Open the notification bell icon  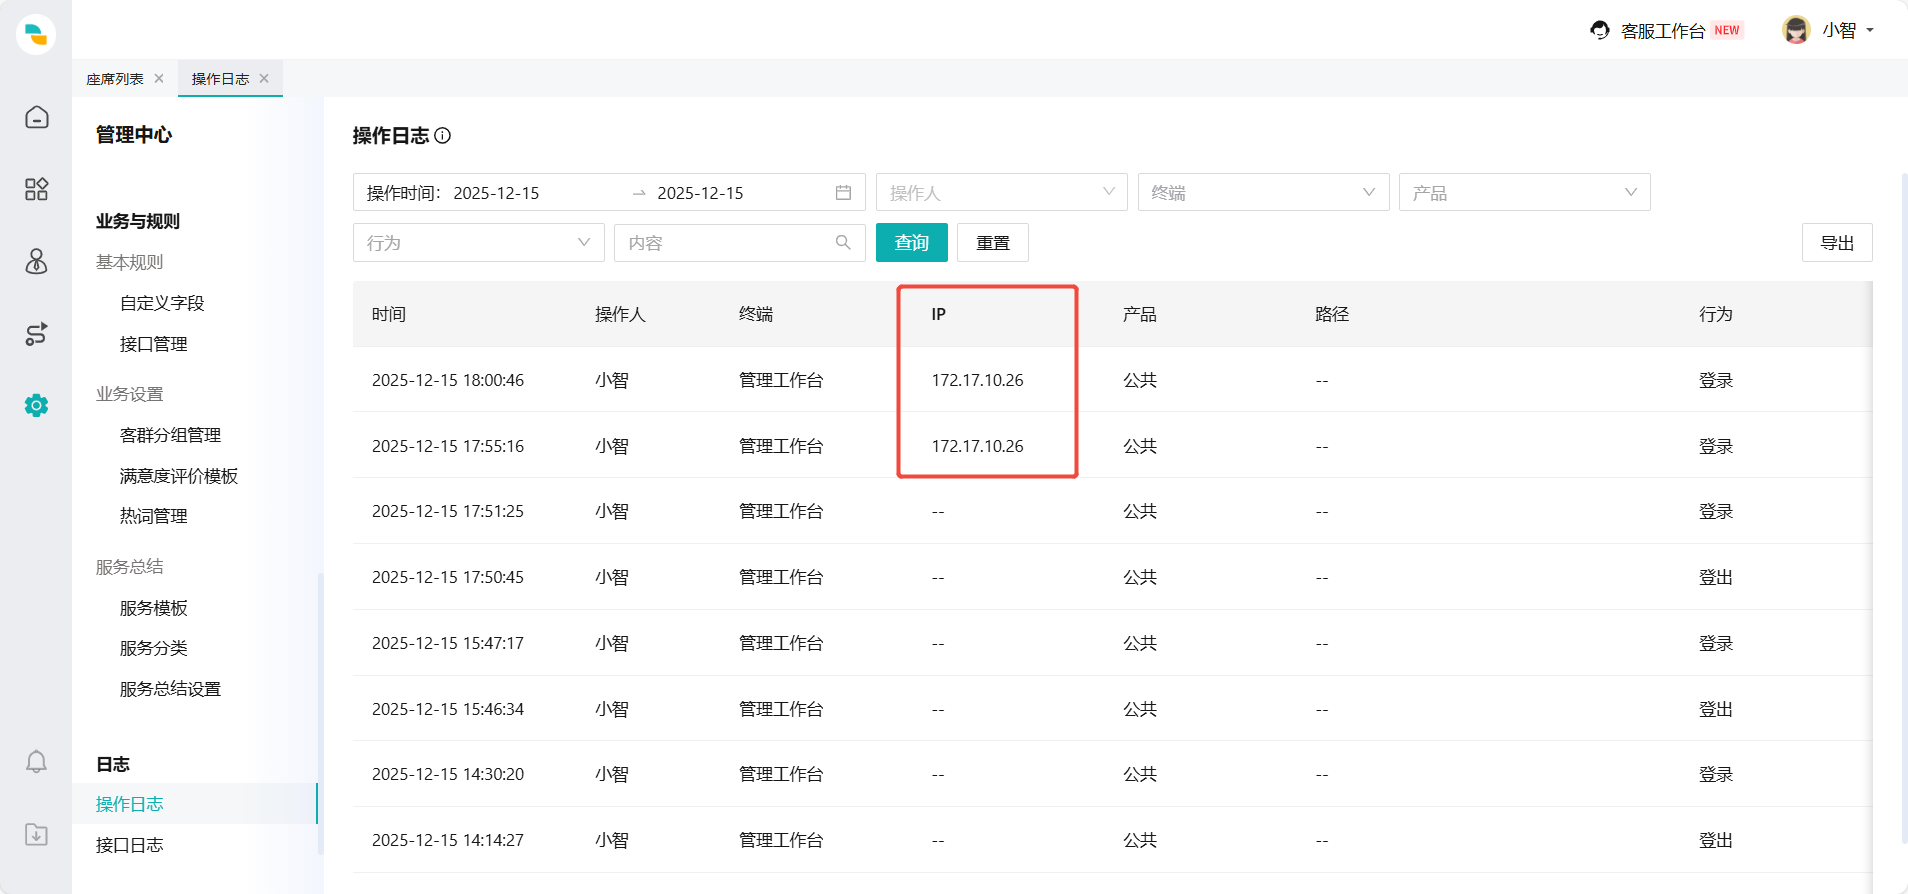pos(36,762)
